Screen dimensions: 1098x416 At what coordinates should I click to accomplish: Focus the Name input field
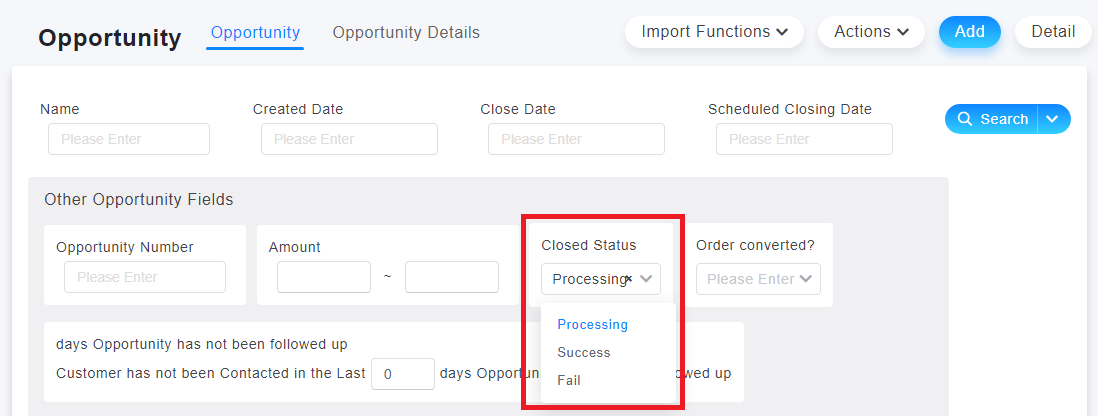(129, 139)
